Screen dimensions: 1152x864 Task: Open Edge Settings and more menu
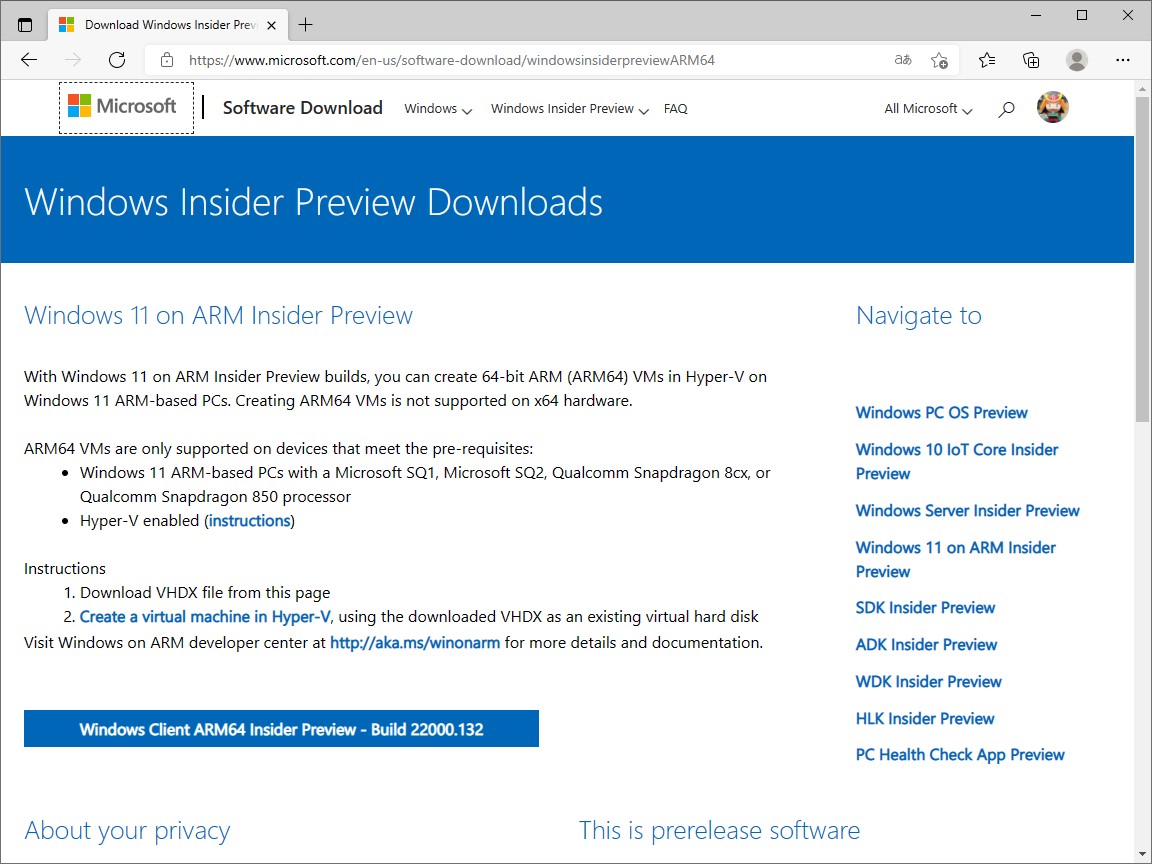click(1122, 60)
